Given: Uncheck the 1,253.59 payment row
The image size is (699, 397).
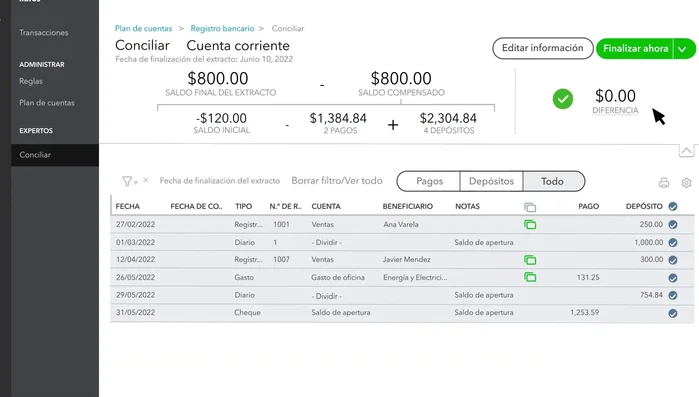Looking at the screenshot, I should pyautogui.click(x=673, y=313).
